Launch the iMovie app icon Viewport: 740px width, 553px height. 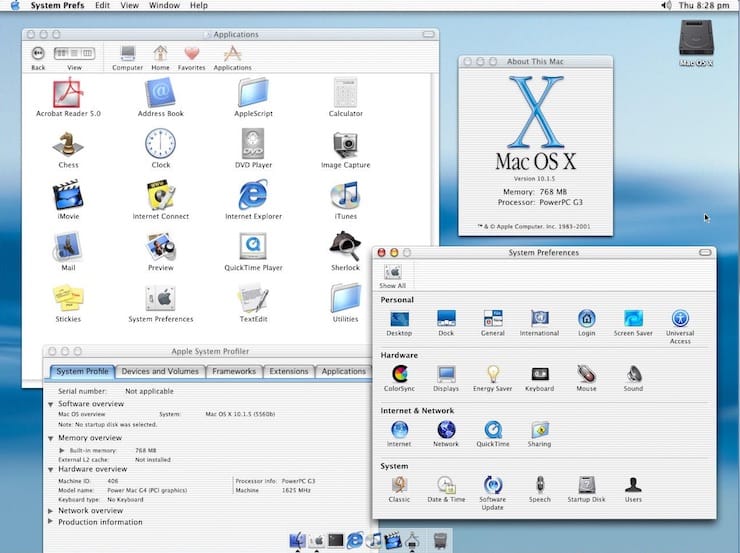[x=68, y=194]
